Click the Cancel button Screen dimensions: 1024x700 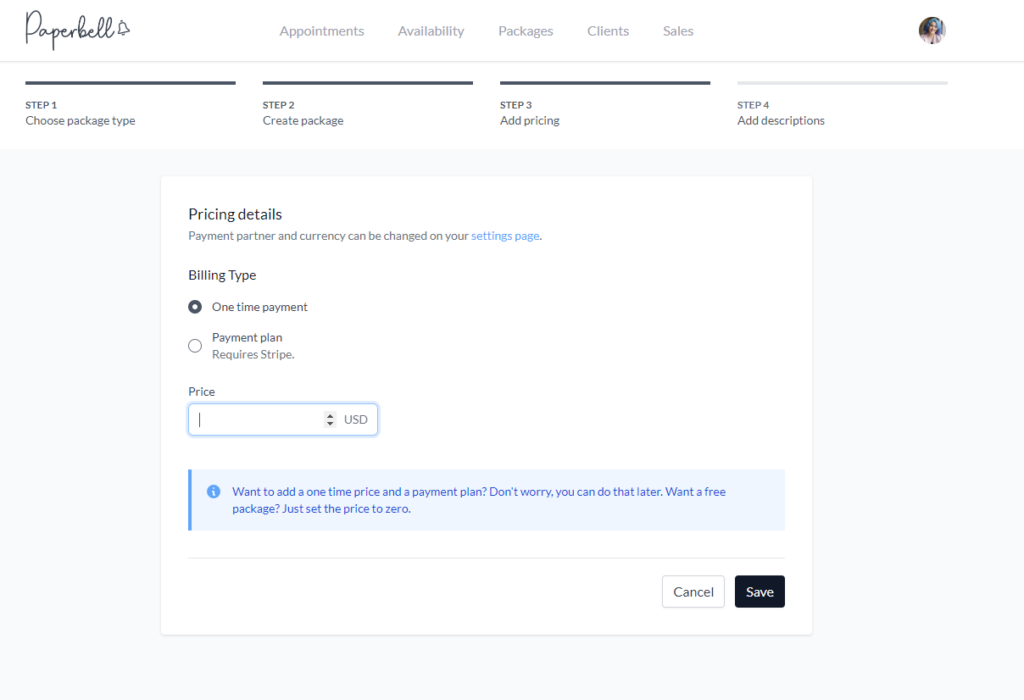(693, 592)
